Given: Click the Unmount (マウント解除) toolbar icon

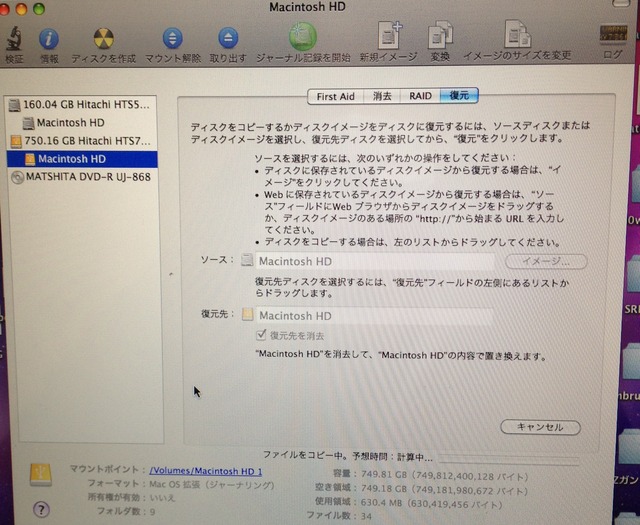Looking at the screenshot, I should (173, 38).
